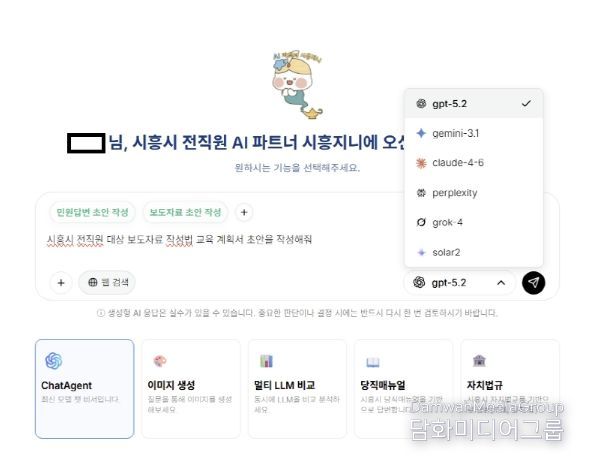Pick claude-4-6 in the model dropdown
Viewport: 591px width, 463px height.
coord(473,163)
